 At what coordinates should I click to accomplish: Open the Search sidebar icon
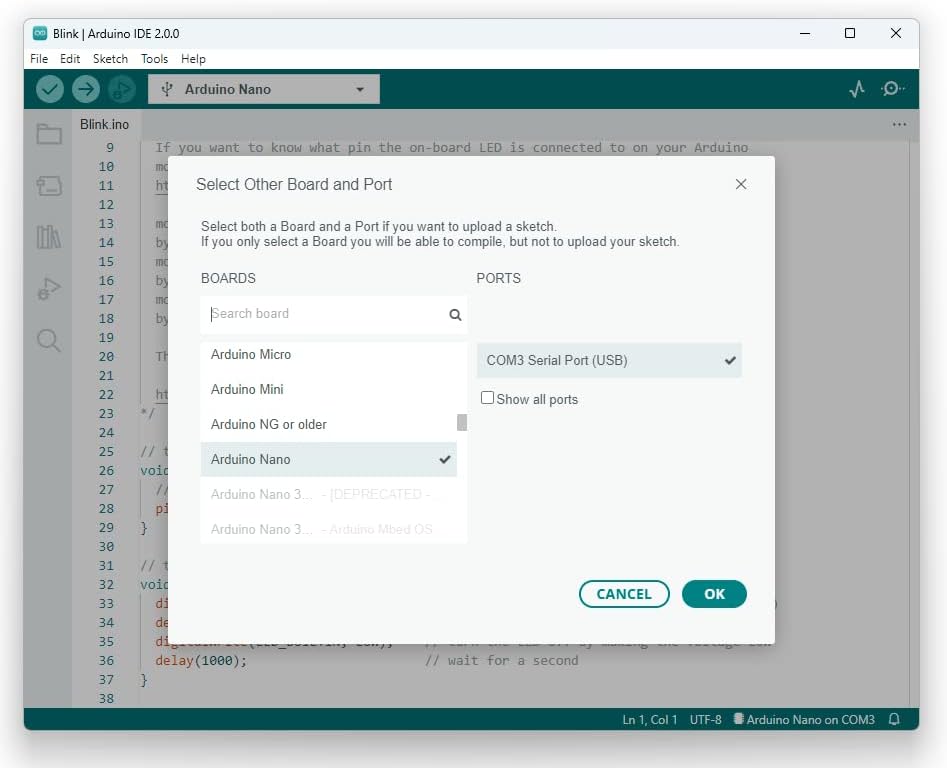(49, 341)
